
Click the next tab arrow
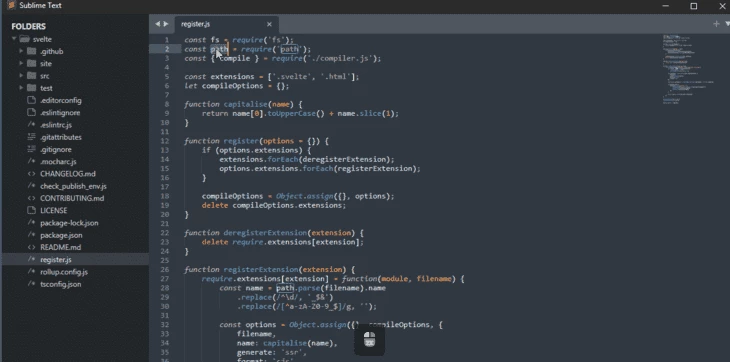click(166, 24)
